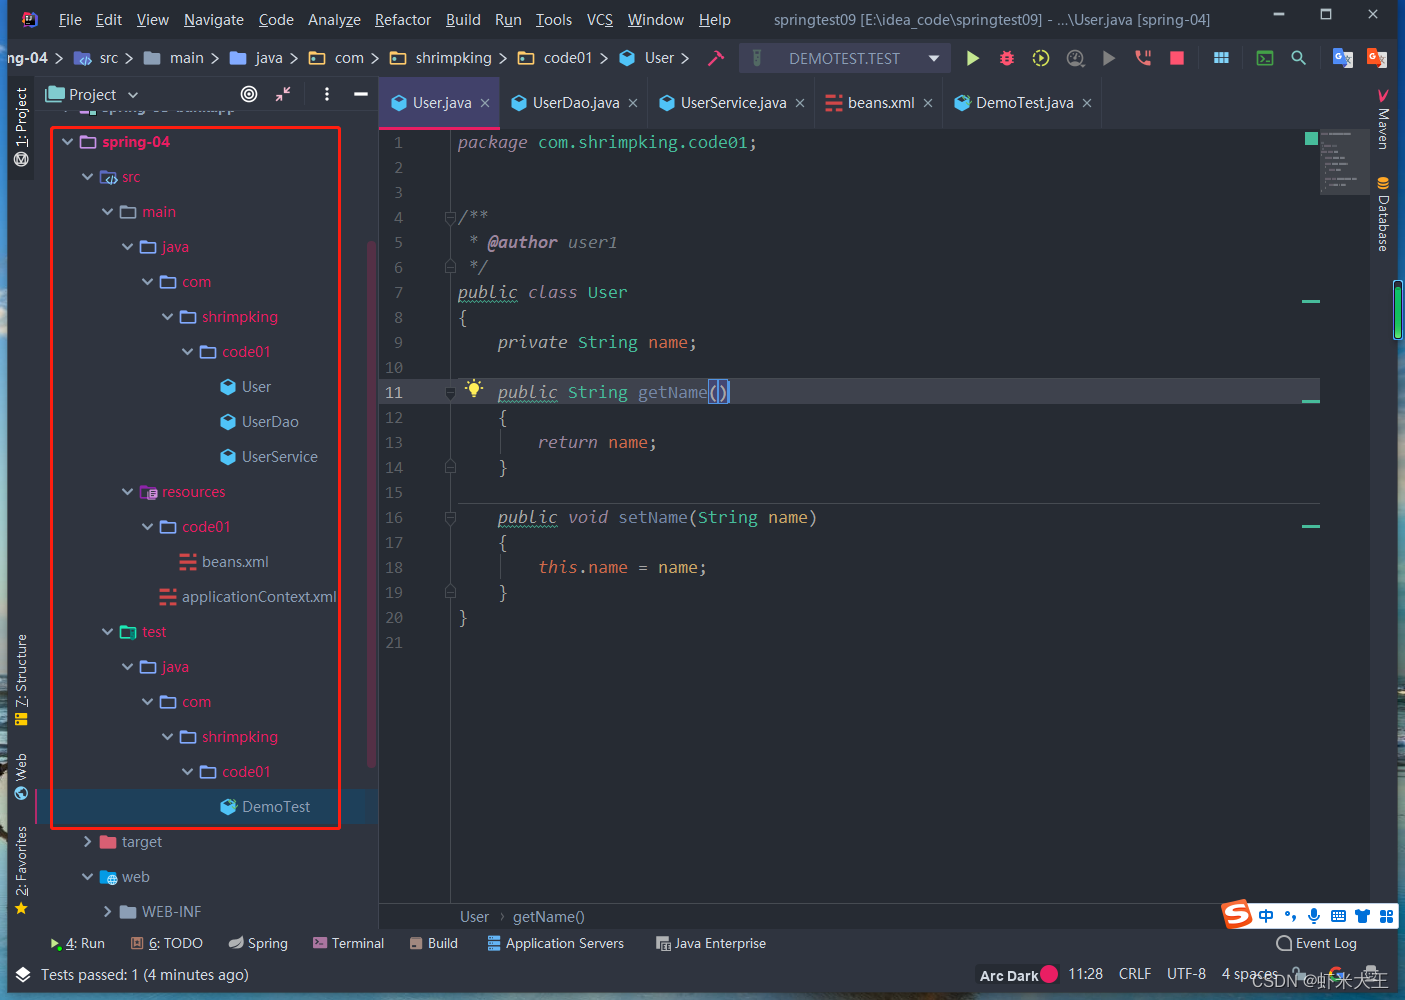Viewport: 1405px width, 1000px height.
Task: Open Search Everywhere with the magnifier icon
Action: click(1298, 58)
